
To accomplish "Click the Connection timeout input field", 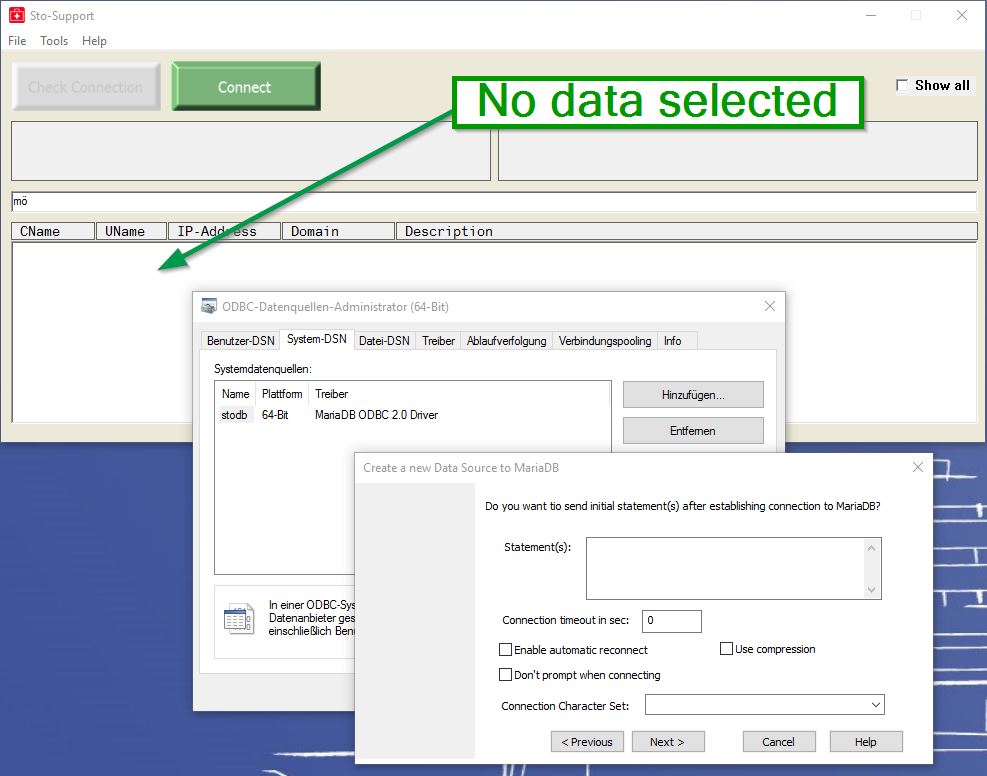I will [x=671, y=621].
